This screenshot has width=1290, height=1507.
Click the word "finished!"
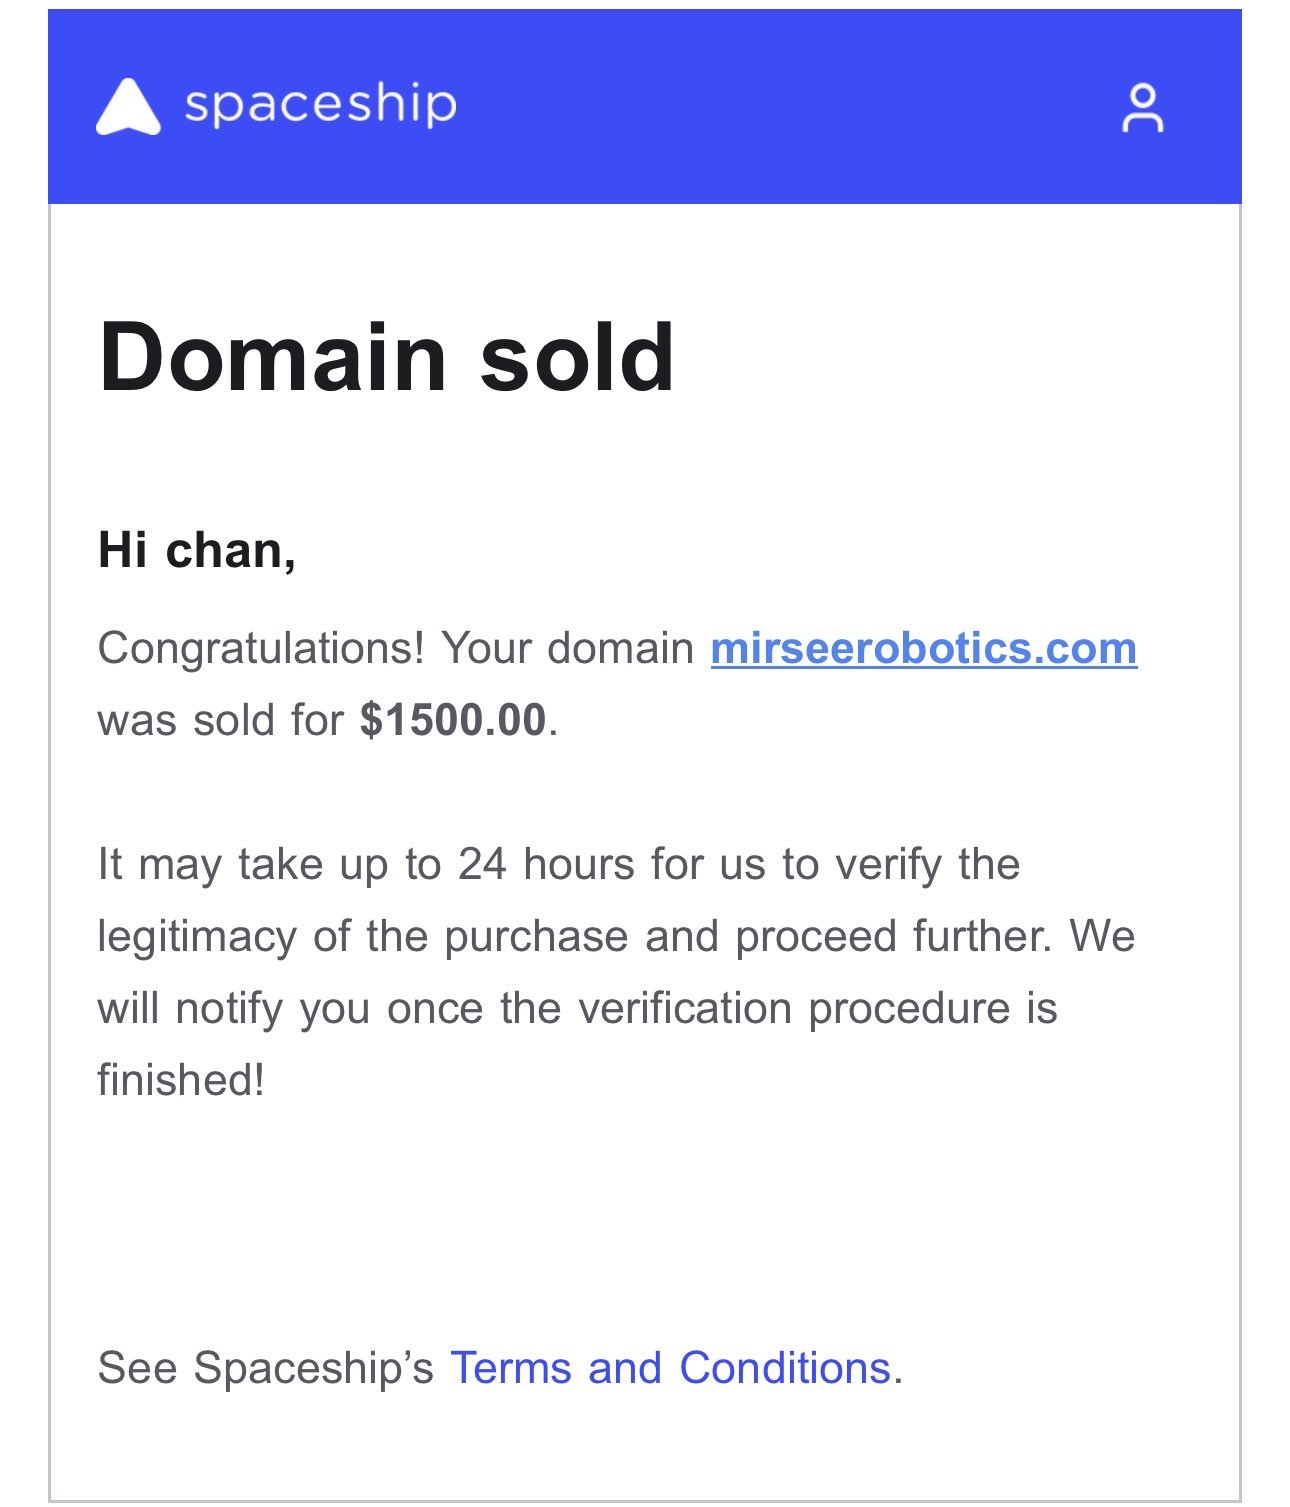pyautogui.click(x=181, y=1080)
